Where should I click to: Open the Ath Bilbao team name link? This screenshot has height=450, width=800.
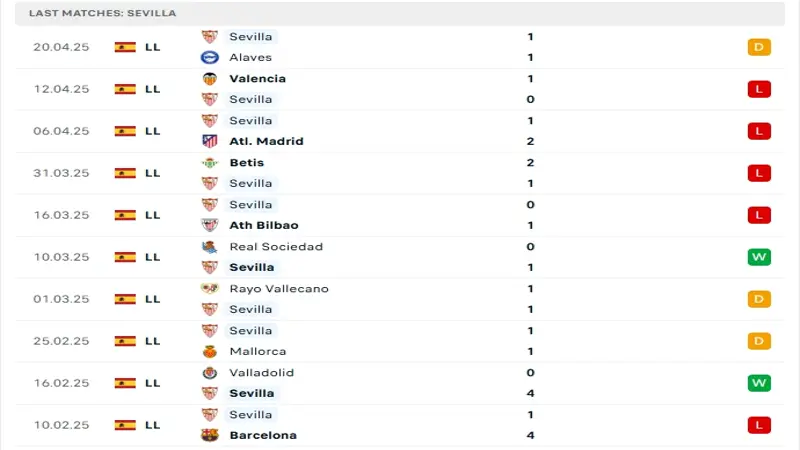point(264,225)
